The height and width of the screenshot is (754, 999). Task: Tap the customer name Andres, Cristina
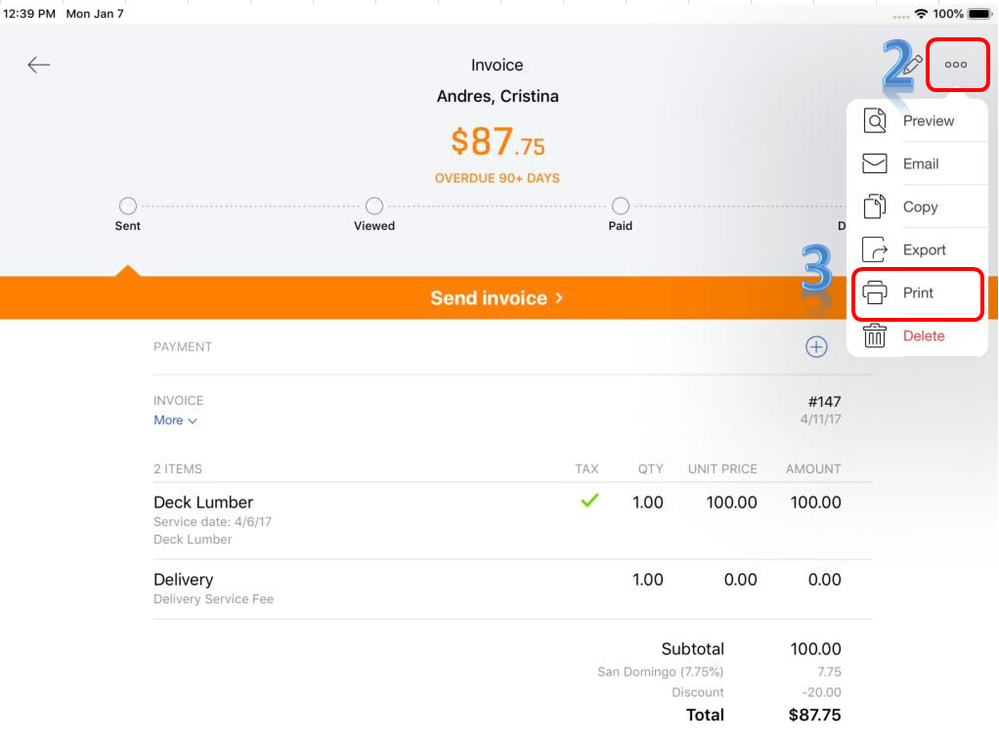tap(497, 96)
